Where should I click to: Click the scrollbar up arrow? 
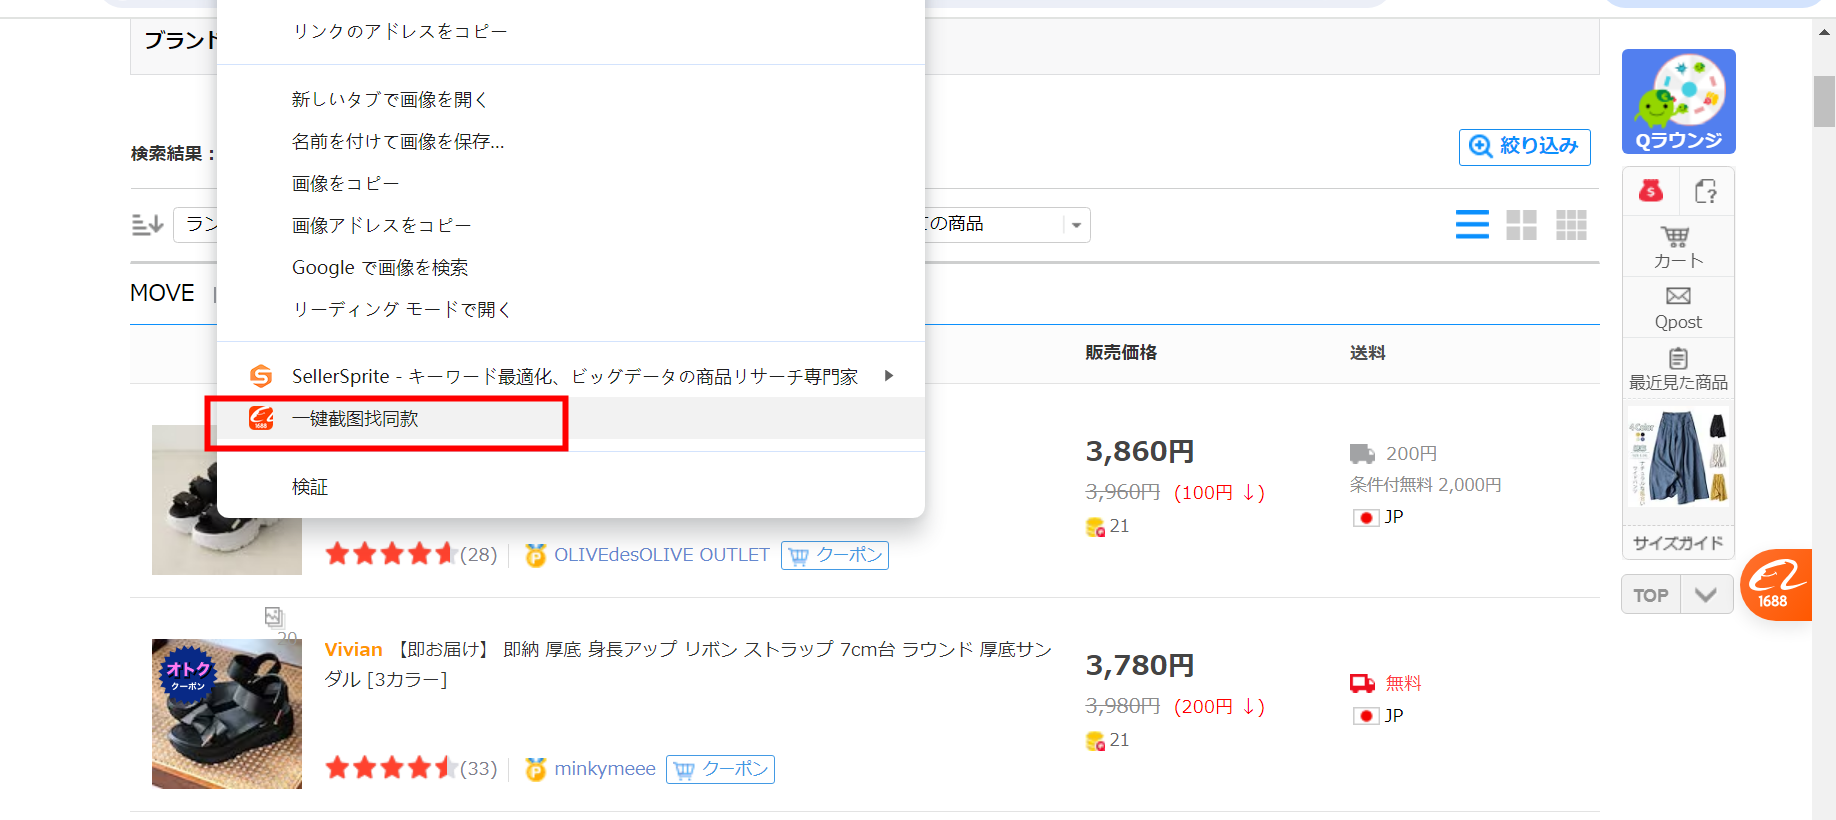pyautogui.click(x=1825, y=32)
